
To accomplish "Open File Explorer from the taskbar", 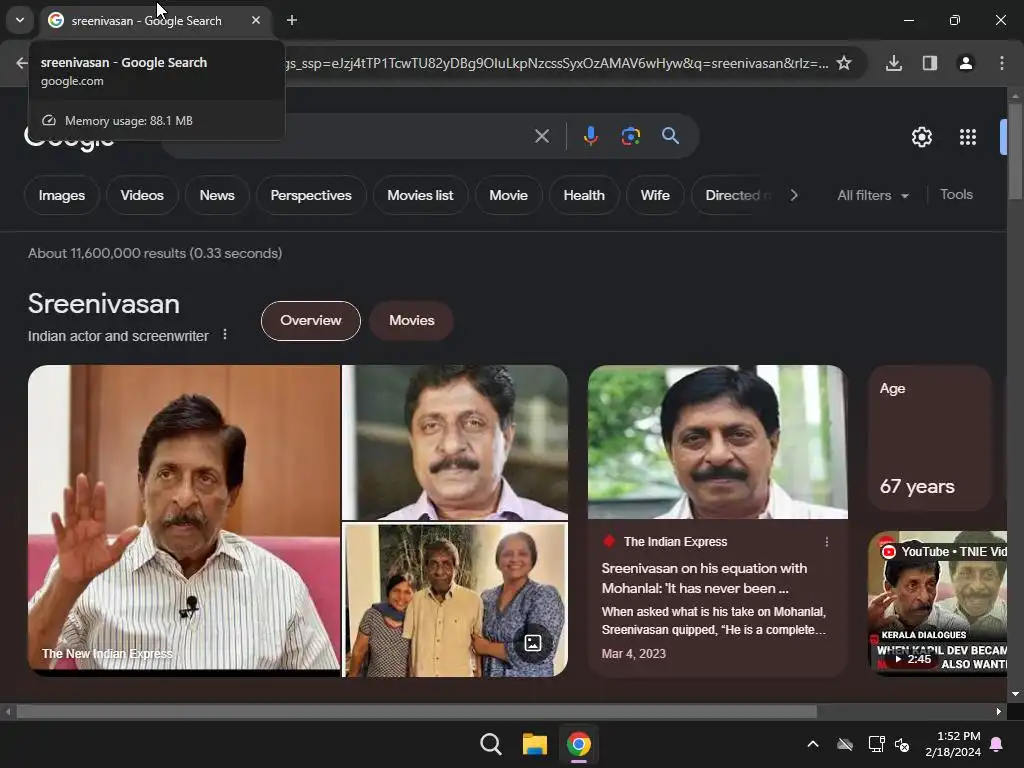I will [534, 744].
